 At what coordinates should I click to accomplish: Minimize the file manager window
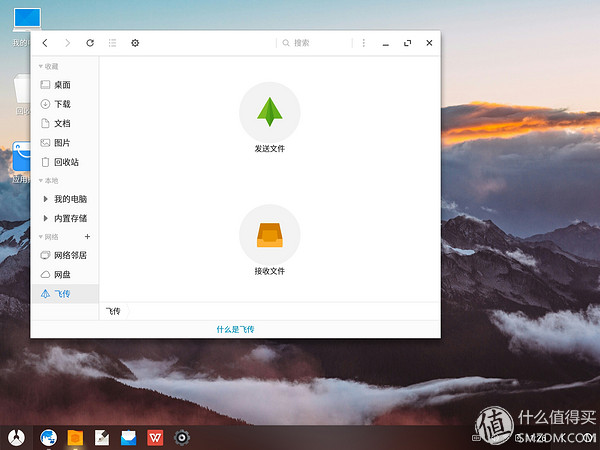tap(386, 44)
